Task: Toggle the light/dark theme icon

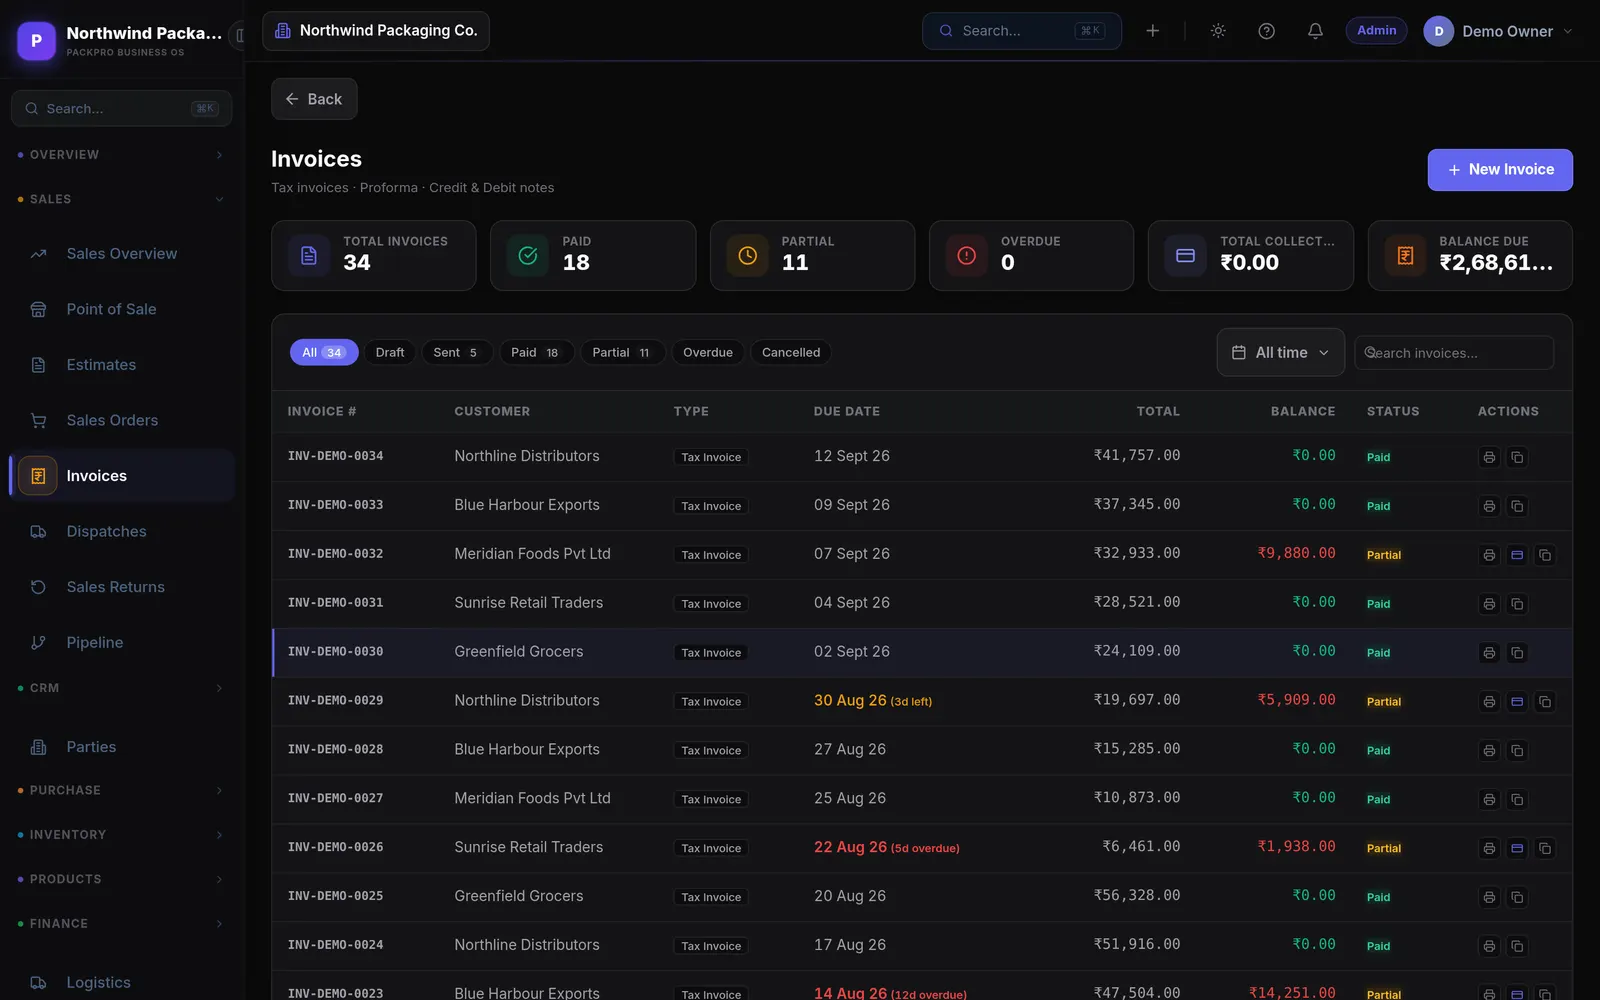Action: pyautogui.click(x=1218, y=31)
